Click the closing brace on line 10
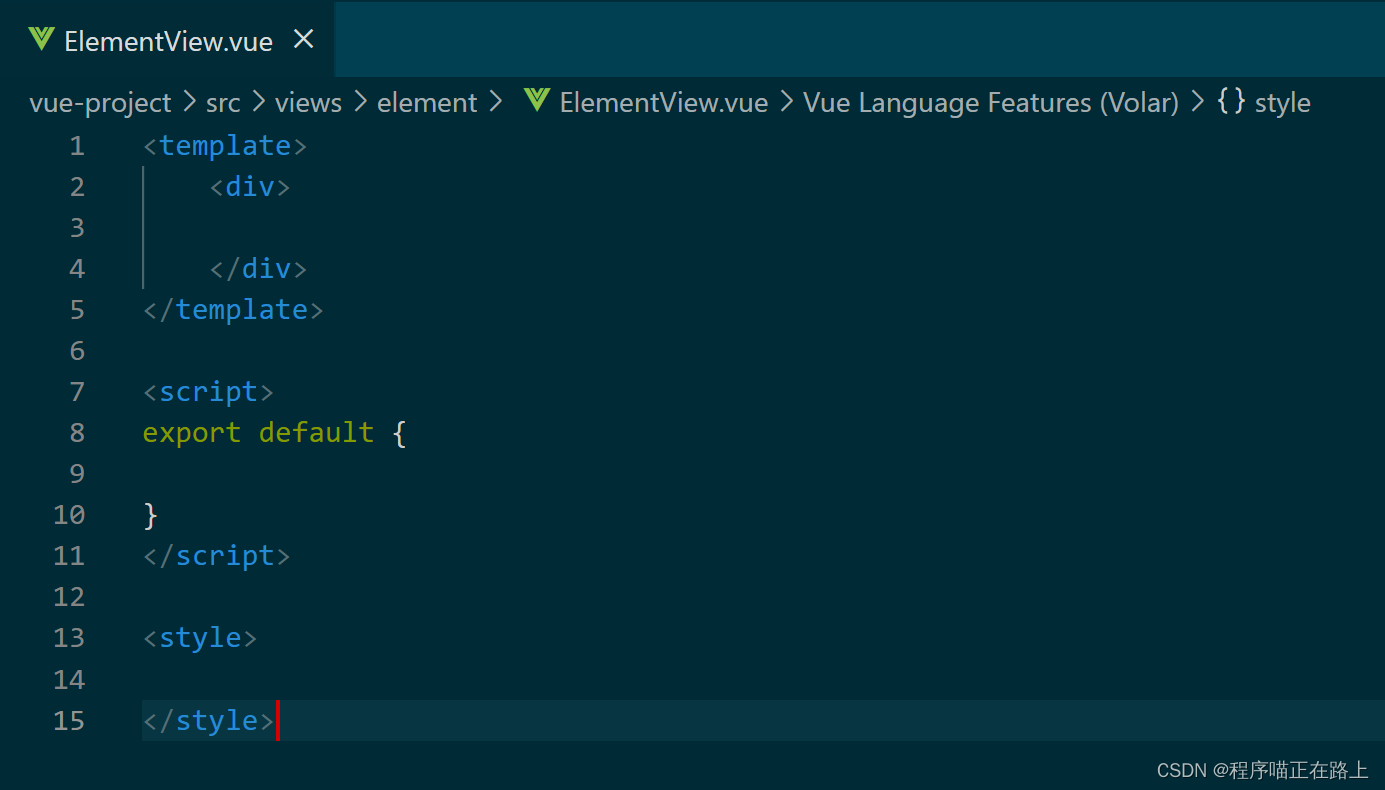 151,515
